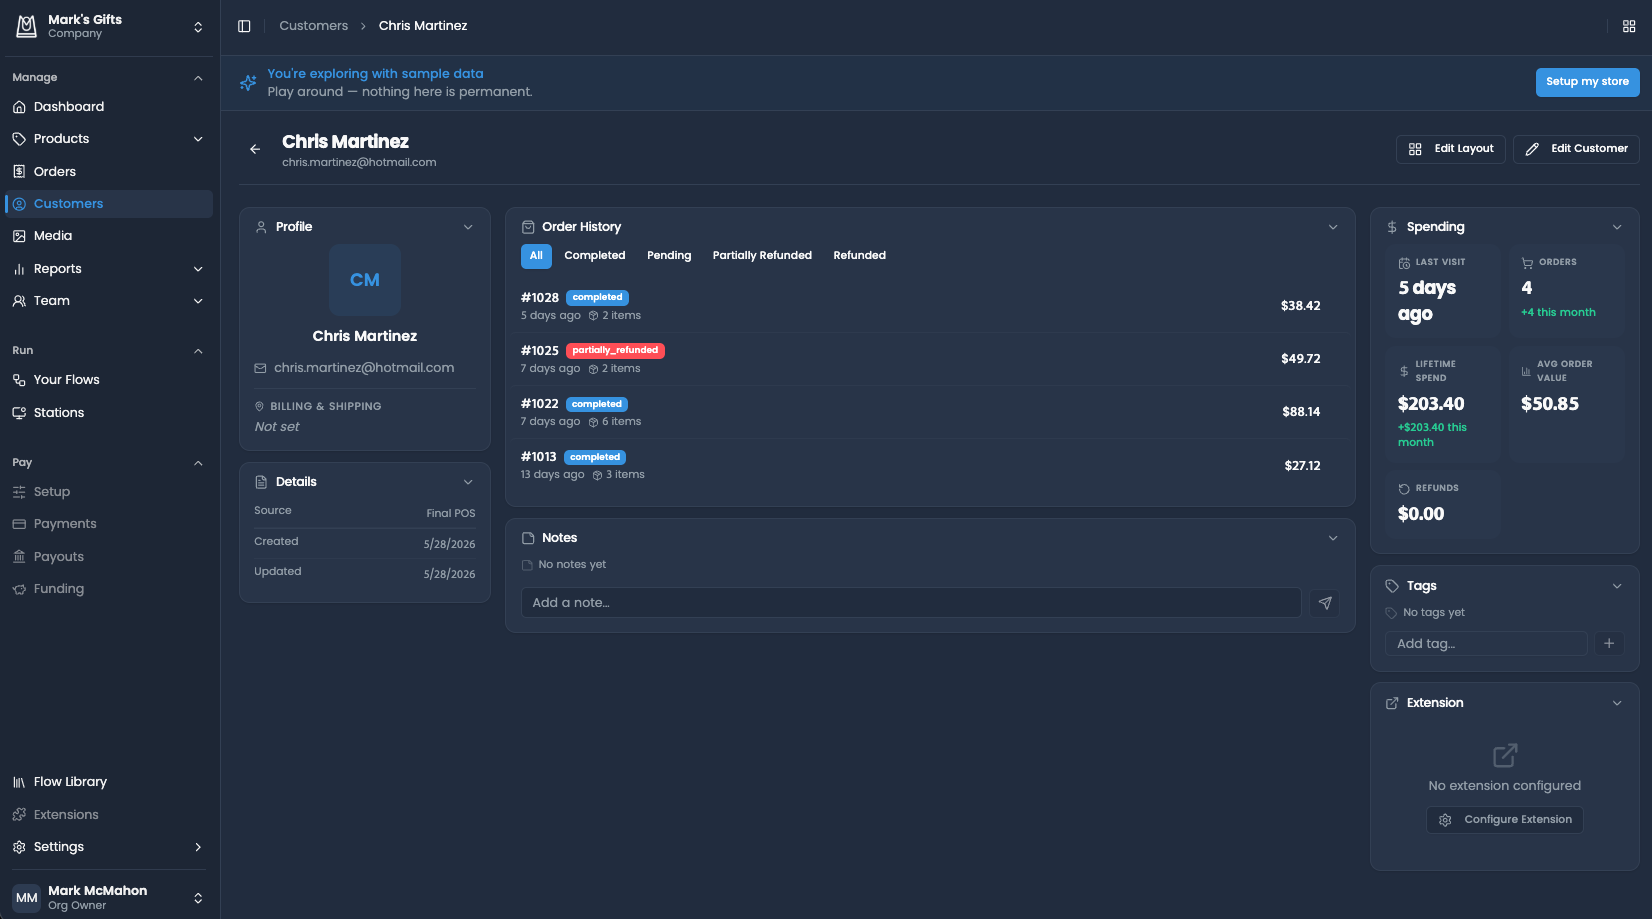Click Configure Extension button
The image size is (1652, 919).
1505,820
